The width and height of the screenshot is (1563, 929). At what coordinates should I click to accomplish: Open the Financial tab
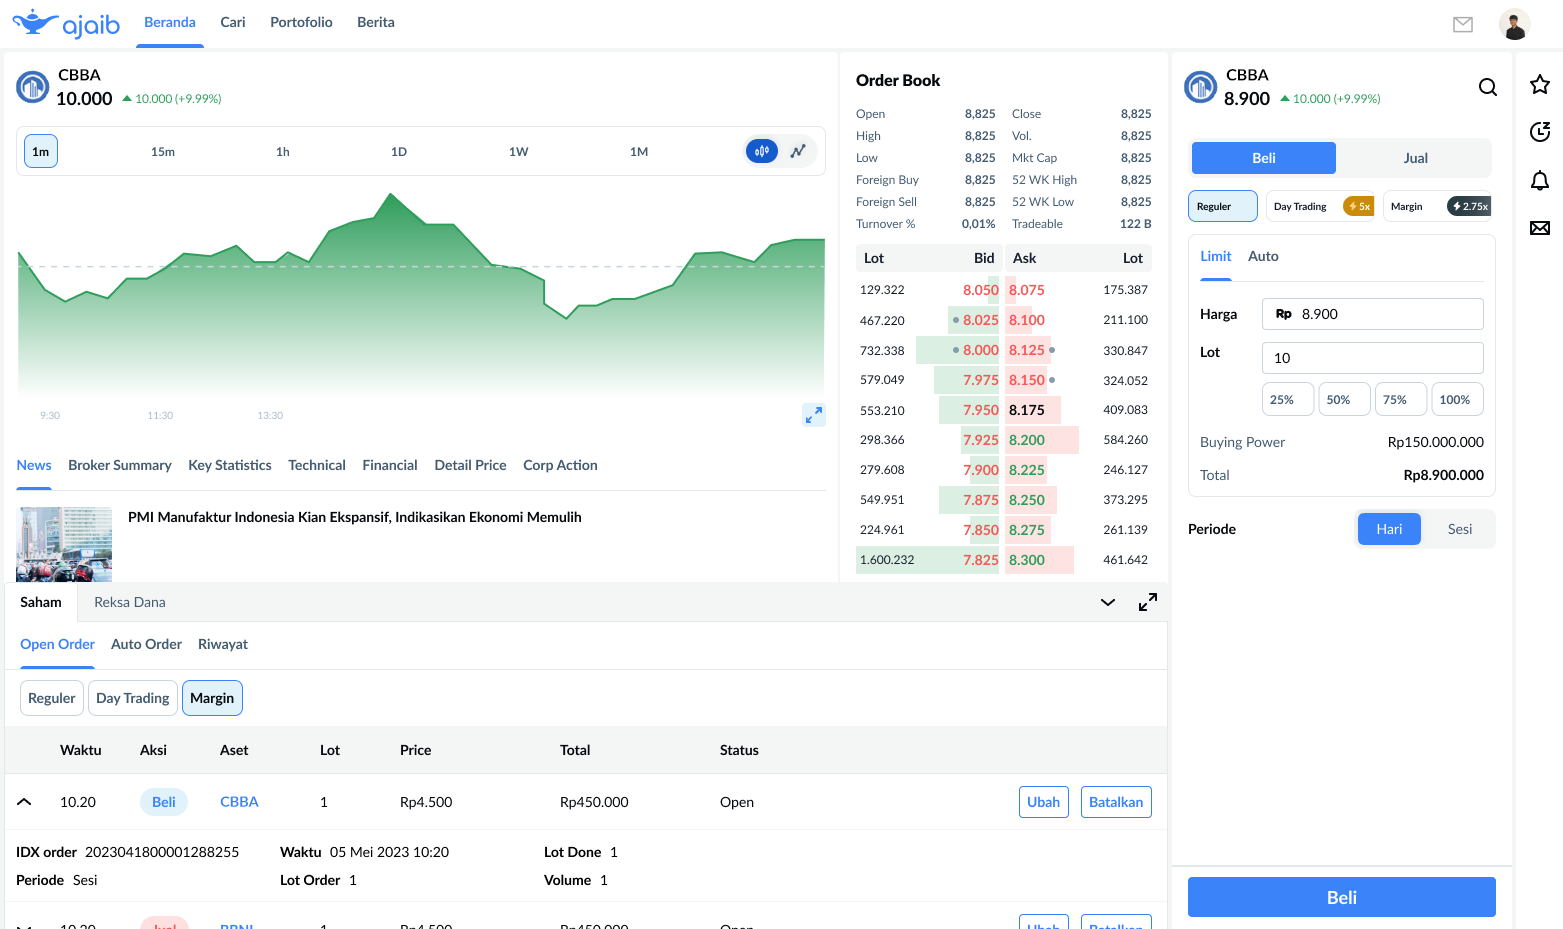tap(390, 465)
